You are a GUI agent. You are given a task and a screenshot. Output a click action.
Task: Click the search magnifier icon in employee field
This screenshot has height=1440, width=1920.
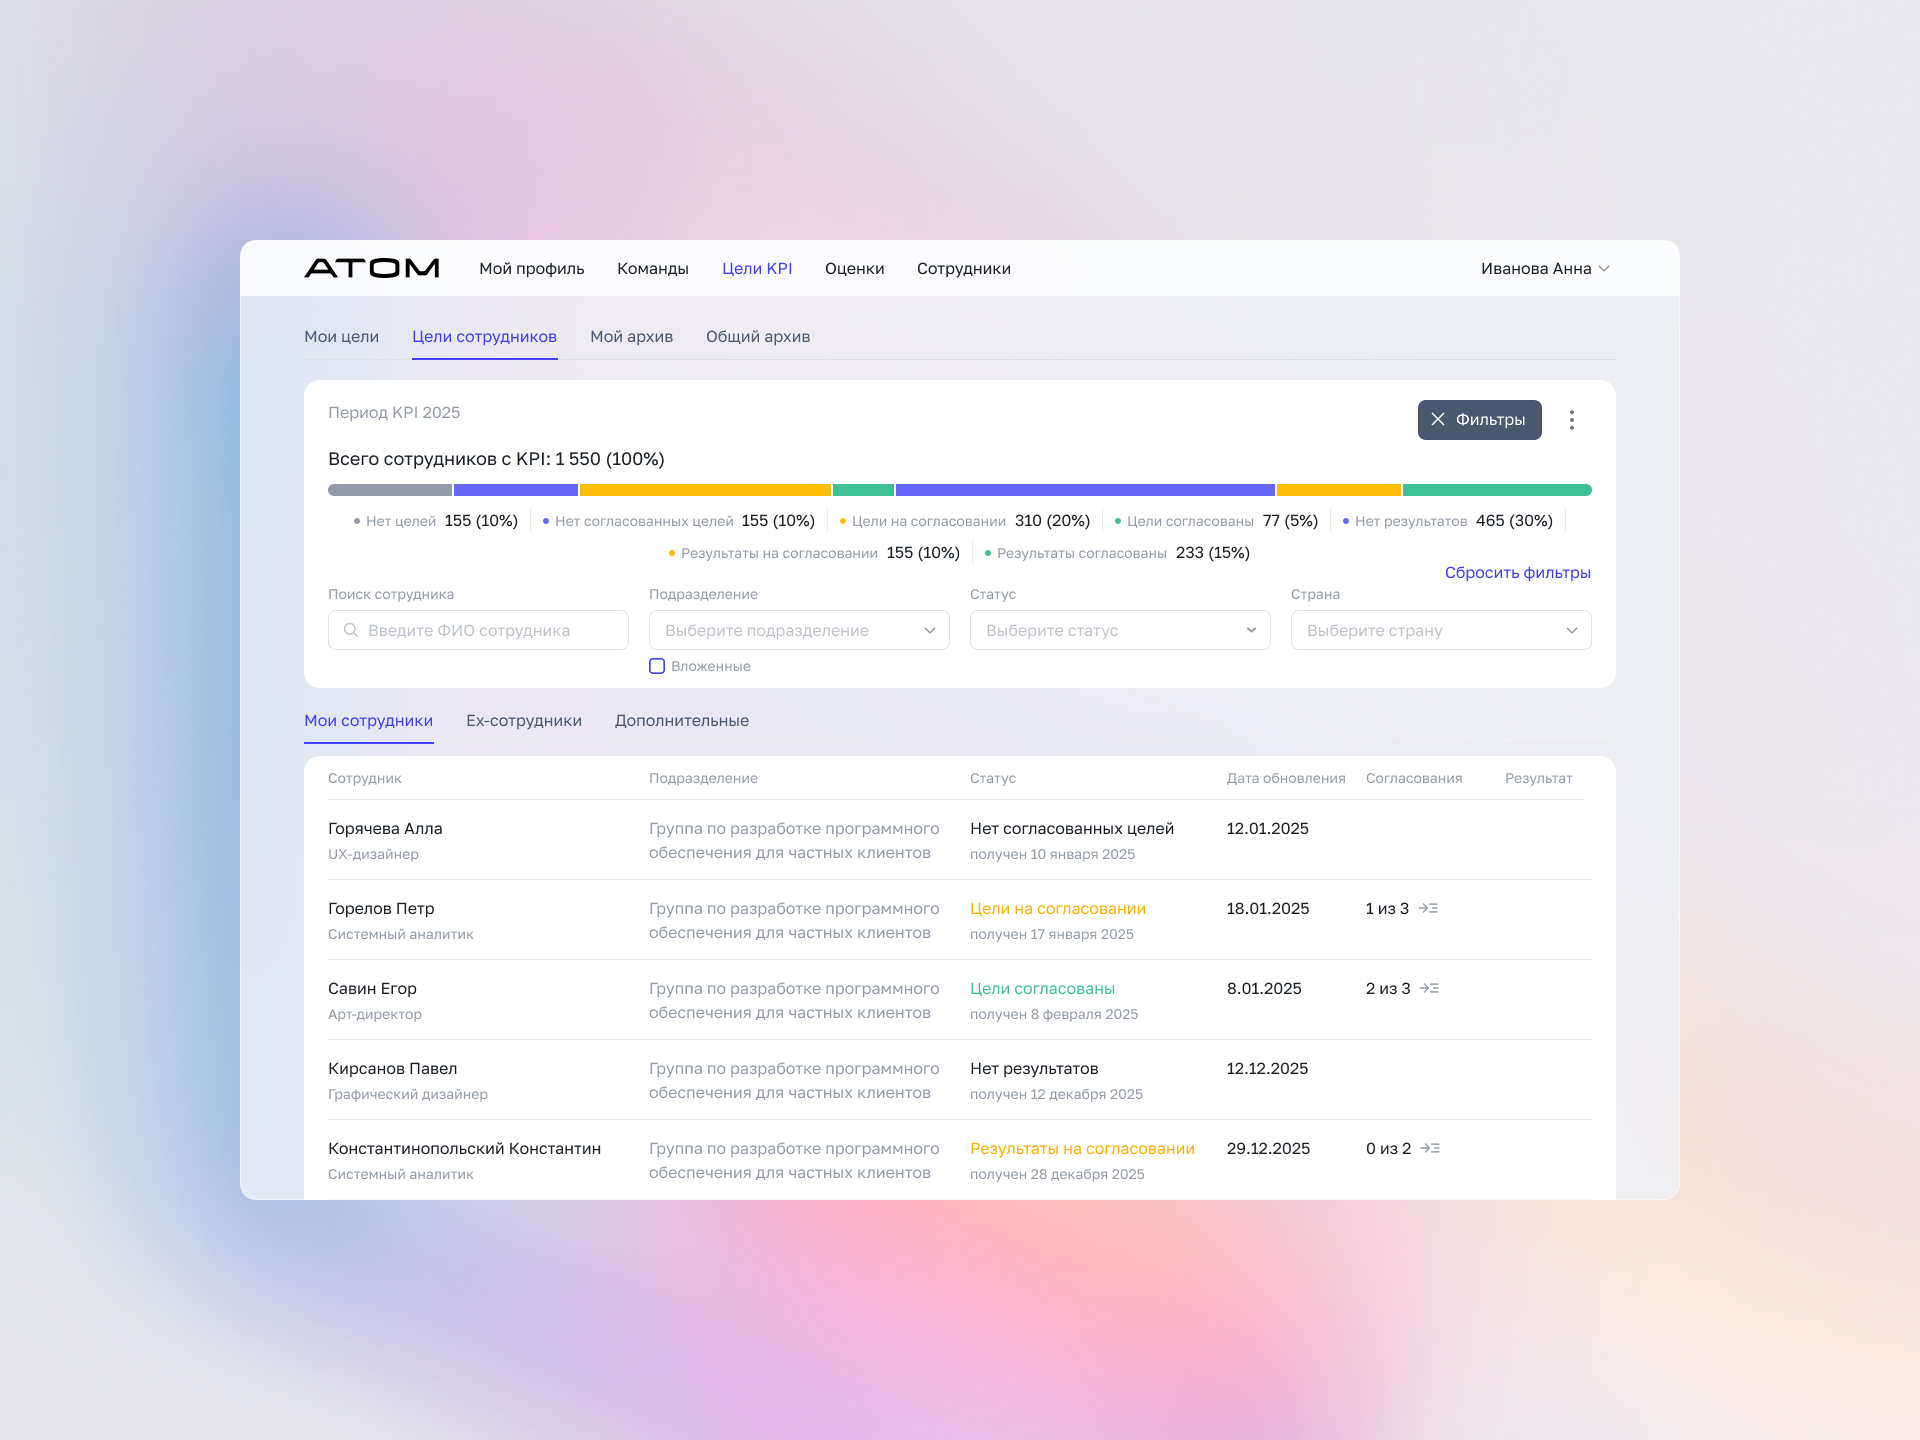[351, 630]
